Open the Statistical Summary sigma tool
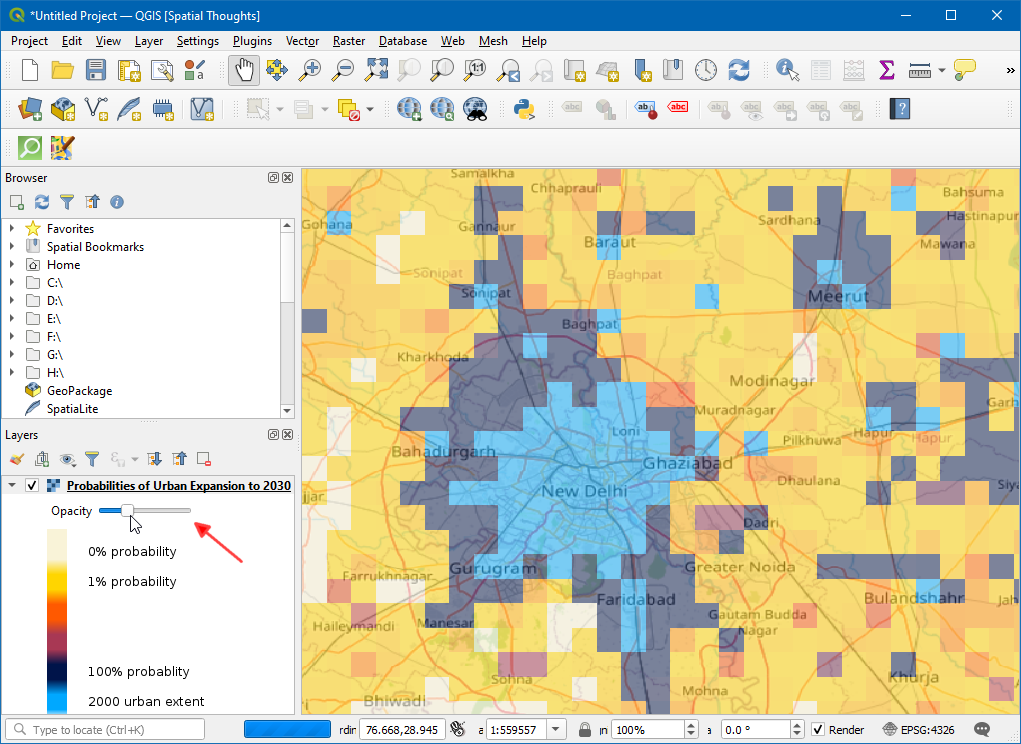The image size is (1021, 744). (886, 70)
